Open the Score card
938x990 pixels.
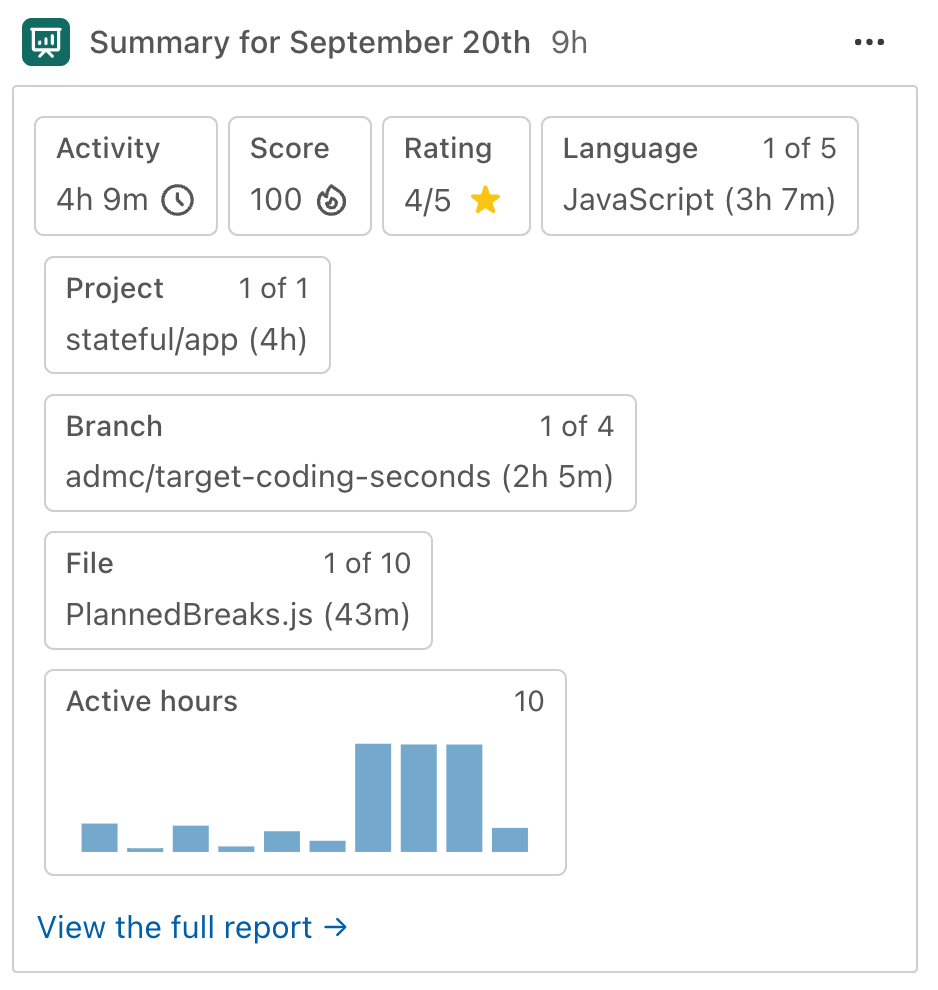click(x=299, y=176)
